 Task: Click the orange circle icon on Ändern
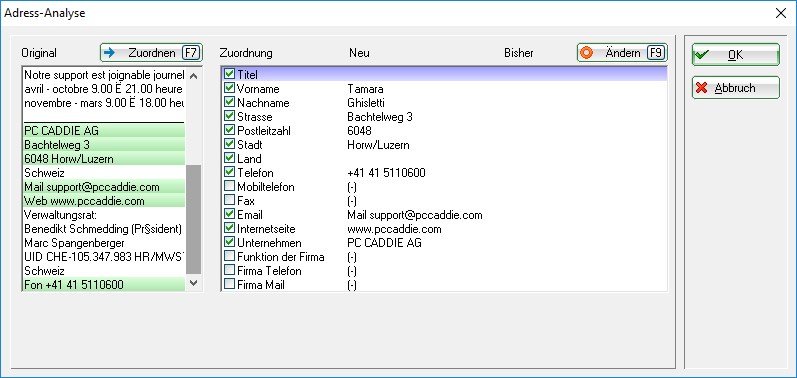586,53
